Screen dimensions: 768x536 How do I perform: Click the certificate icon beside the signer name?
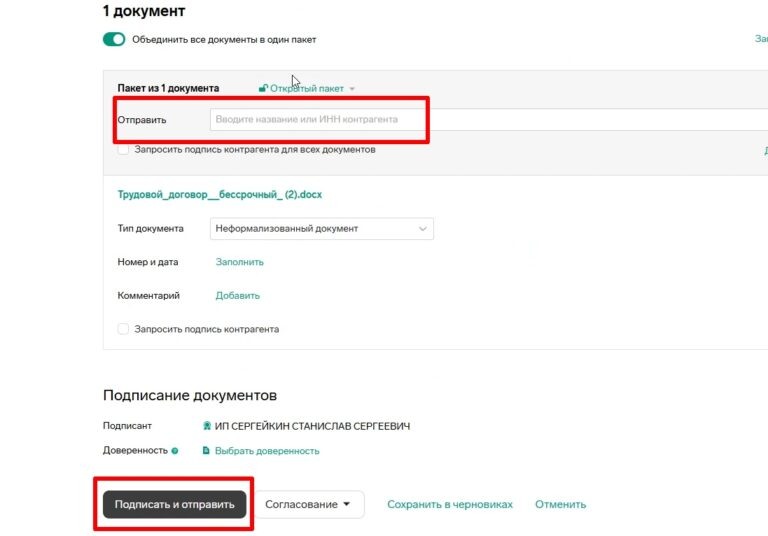207,426
